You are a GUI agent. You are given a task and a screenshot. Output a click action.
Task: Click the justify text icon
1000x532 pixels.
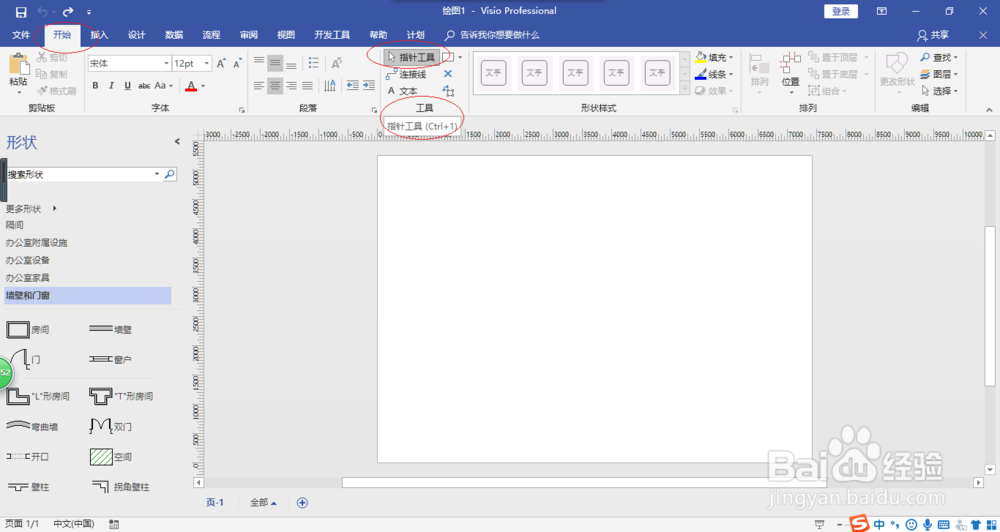307,85
